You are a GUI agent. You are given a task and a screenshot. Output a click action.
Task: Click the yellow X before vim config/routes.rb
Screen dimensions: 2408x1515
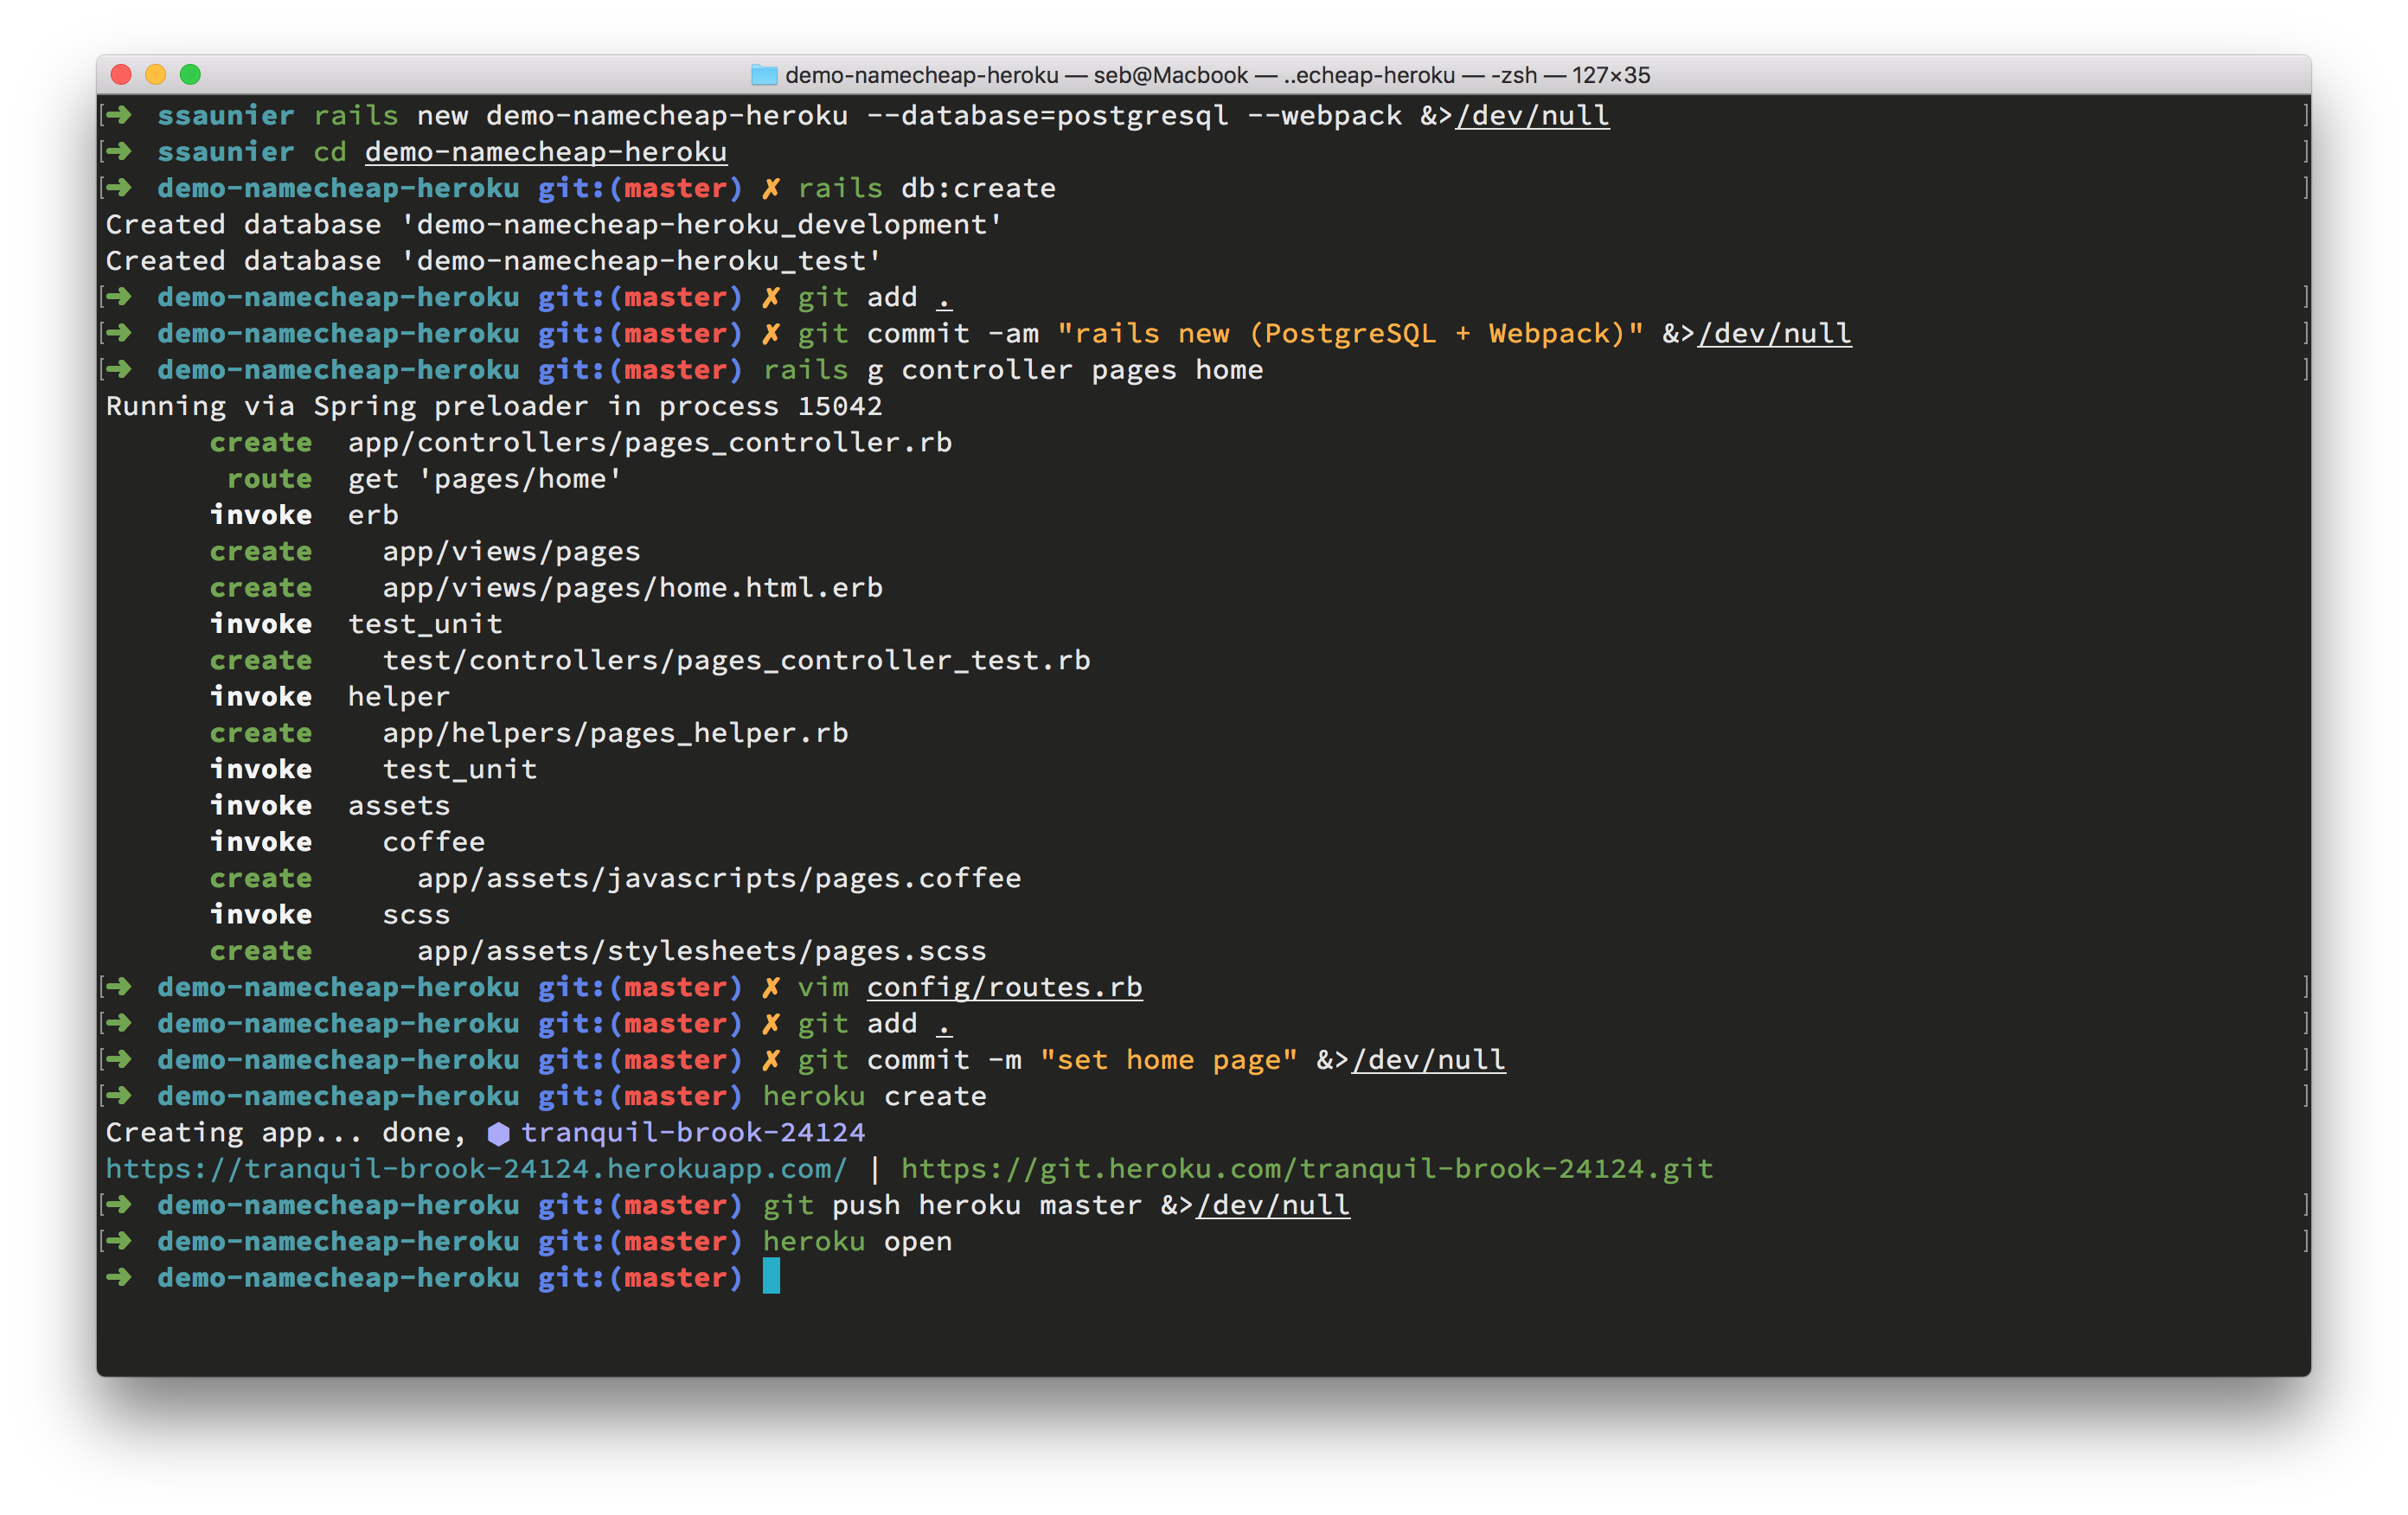770,987
